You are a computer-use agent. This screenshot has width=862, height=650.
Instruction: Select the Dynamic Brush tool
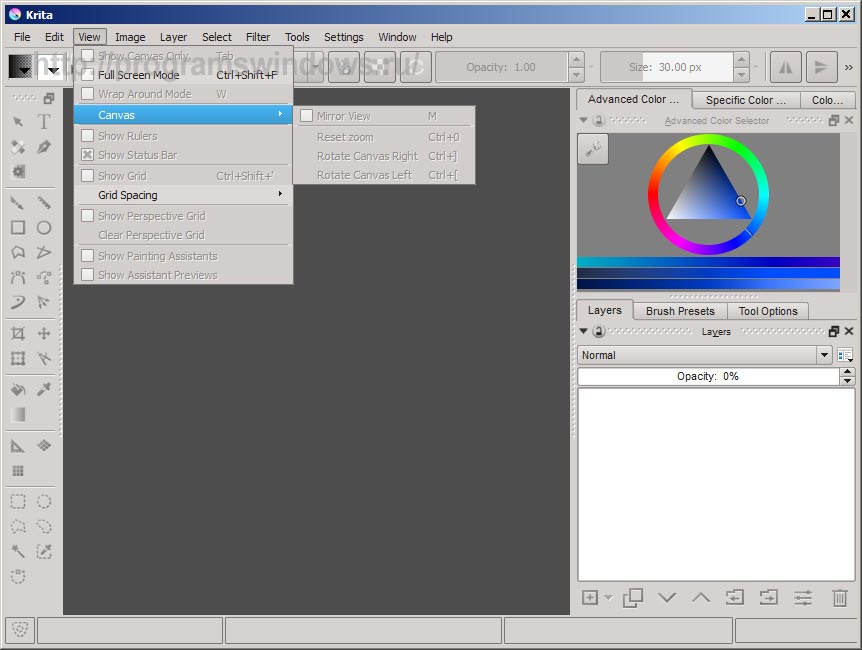pos(18,302)
